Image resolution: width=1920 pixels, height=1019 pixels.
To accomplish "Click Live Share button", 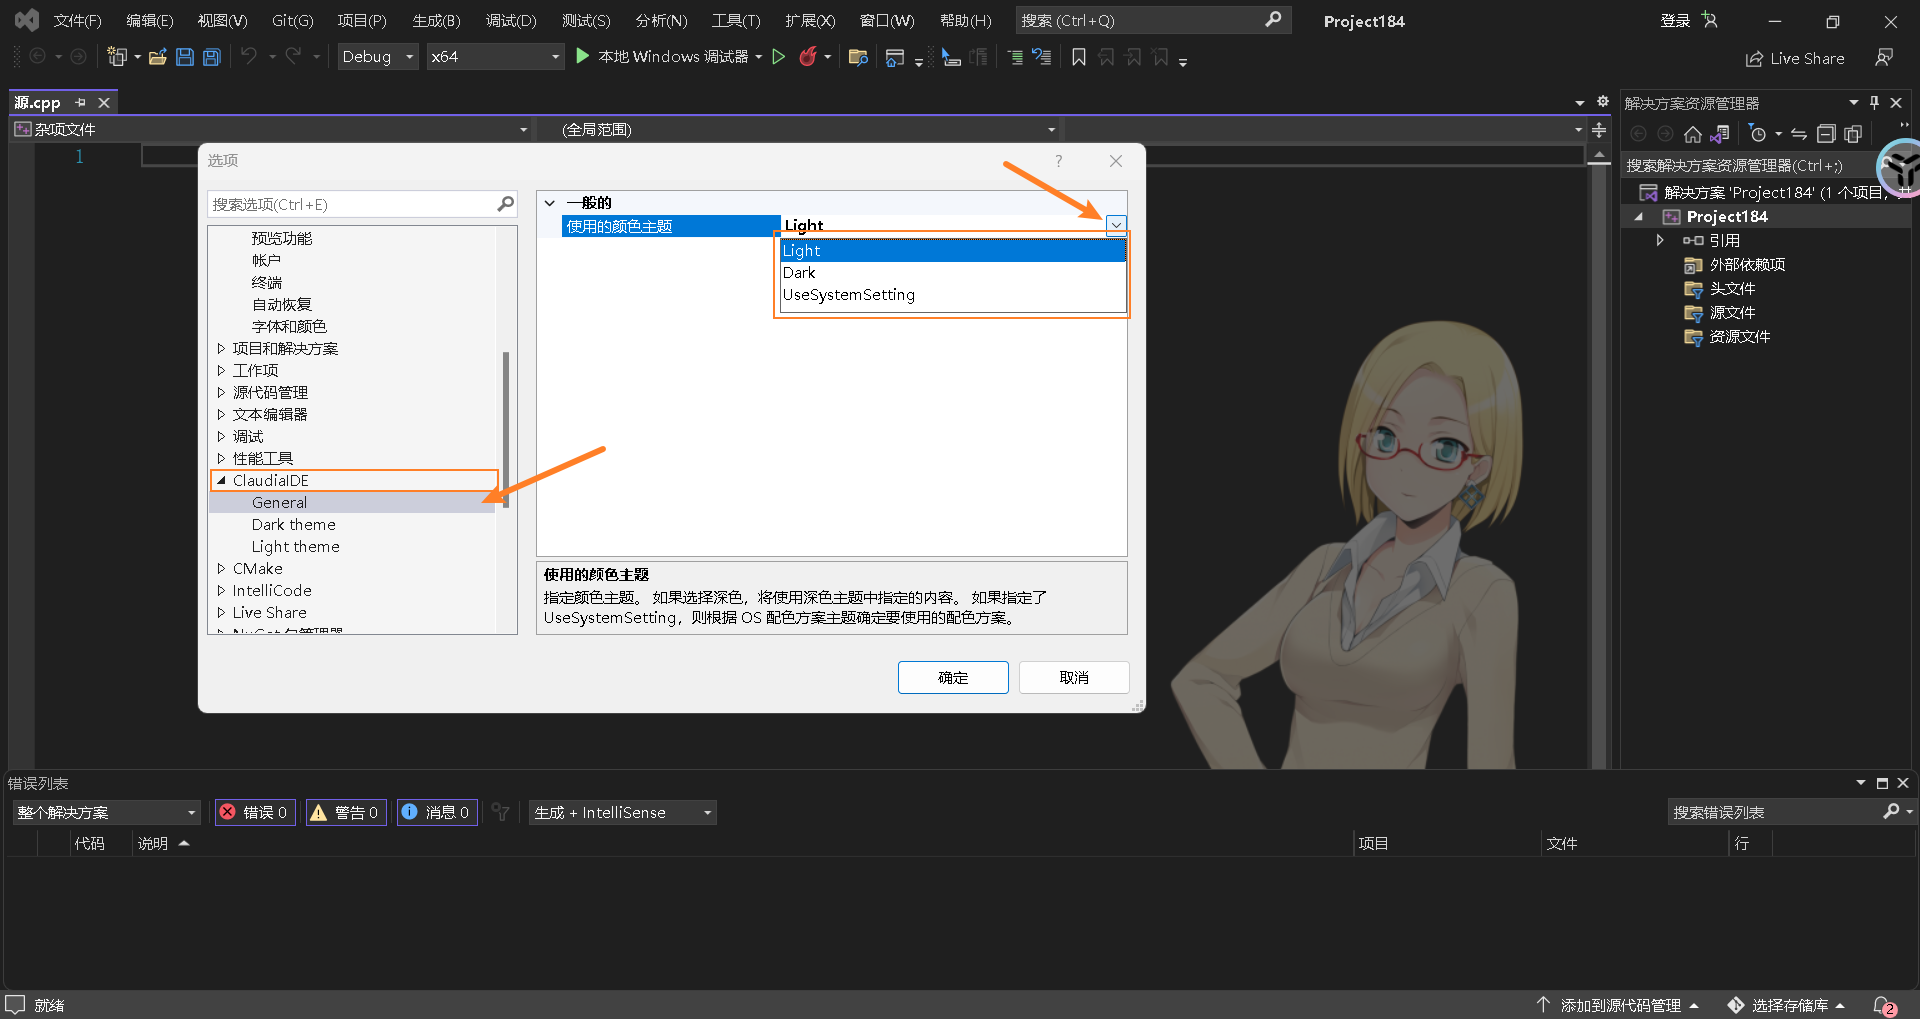I will (x=1795, y=58).
